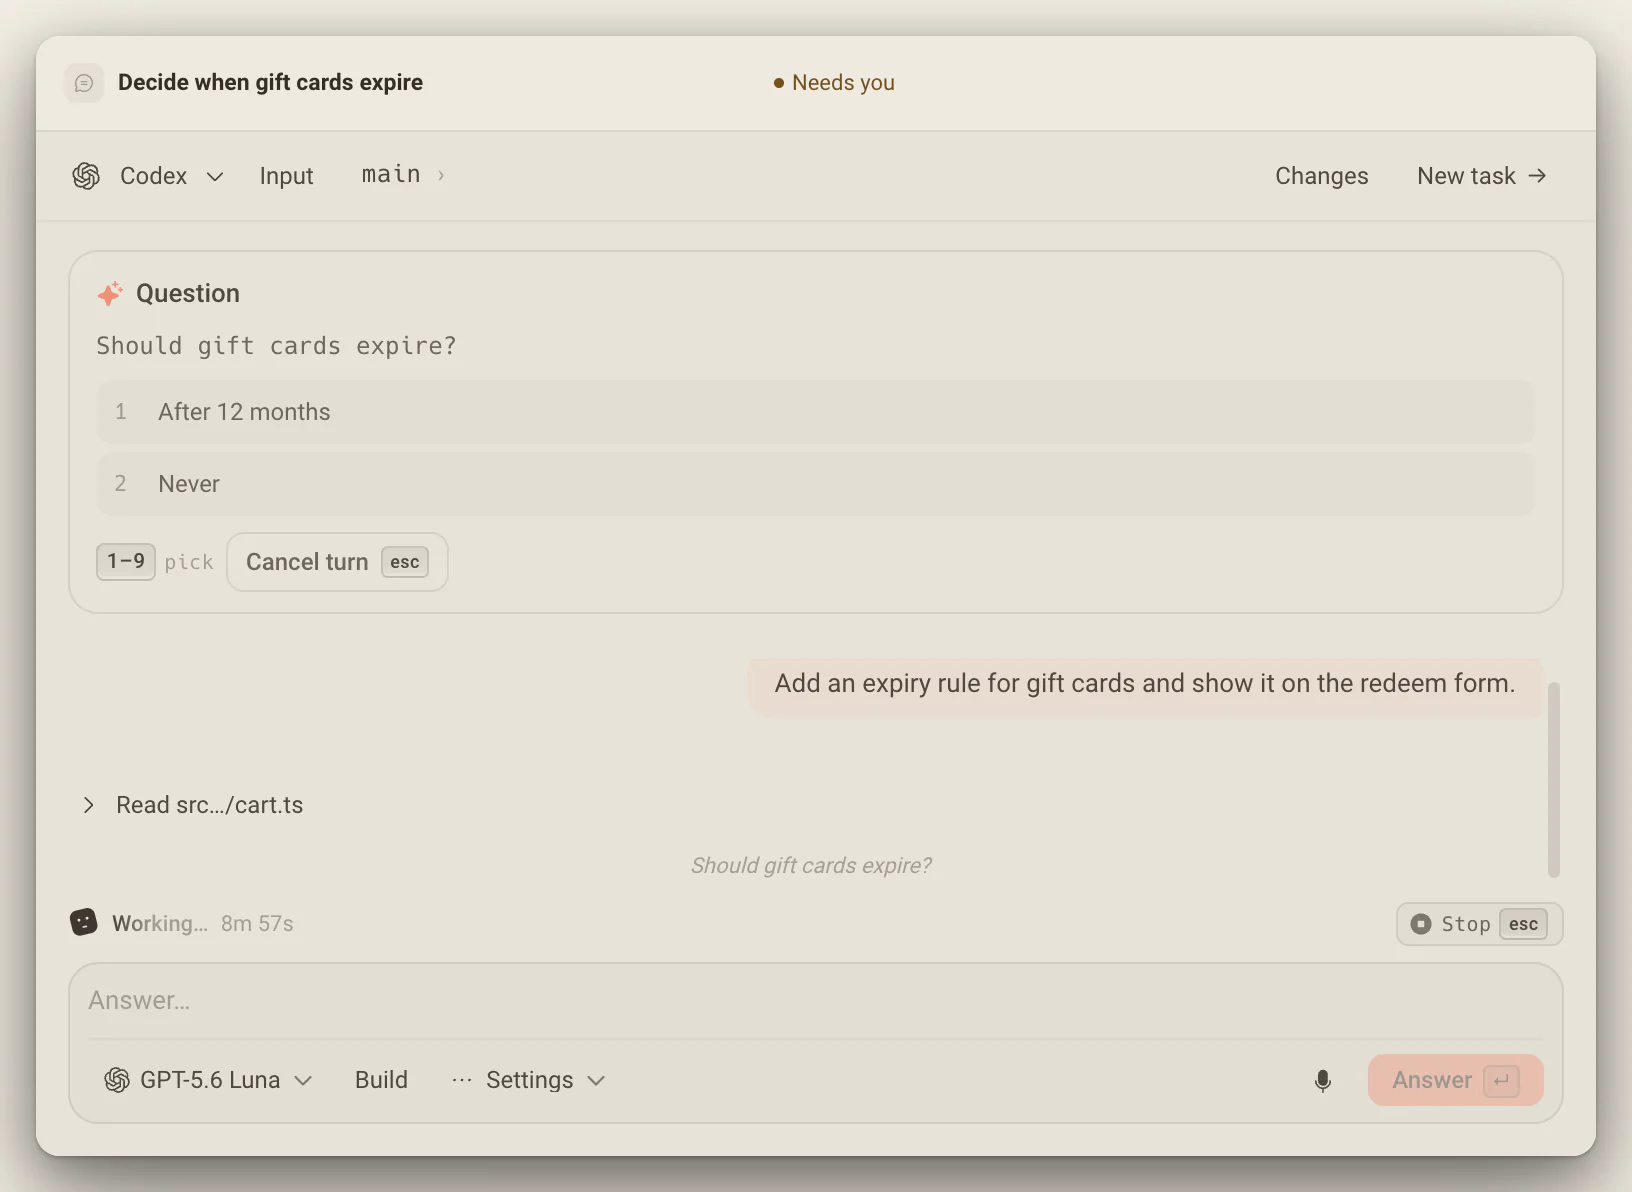The height and width of the screenshot is (1192, 1632).
Task: Open the main branch breadcrumb
Action: (x=403, y=175)
